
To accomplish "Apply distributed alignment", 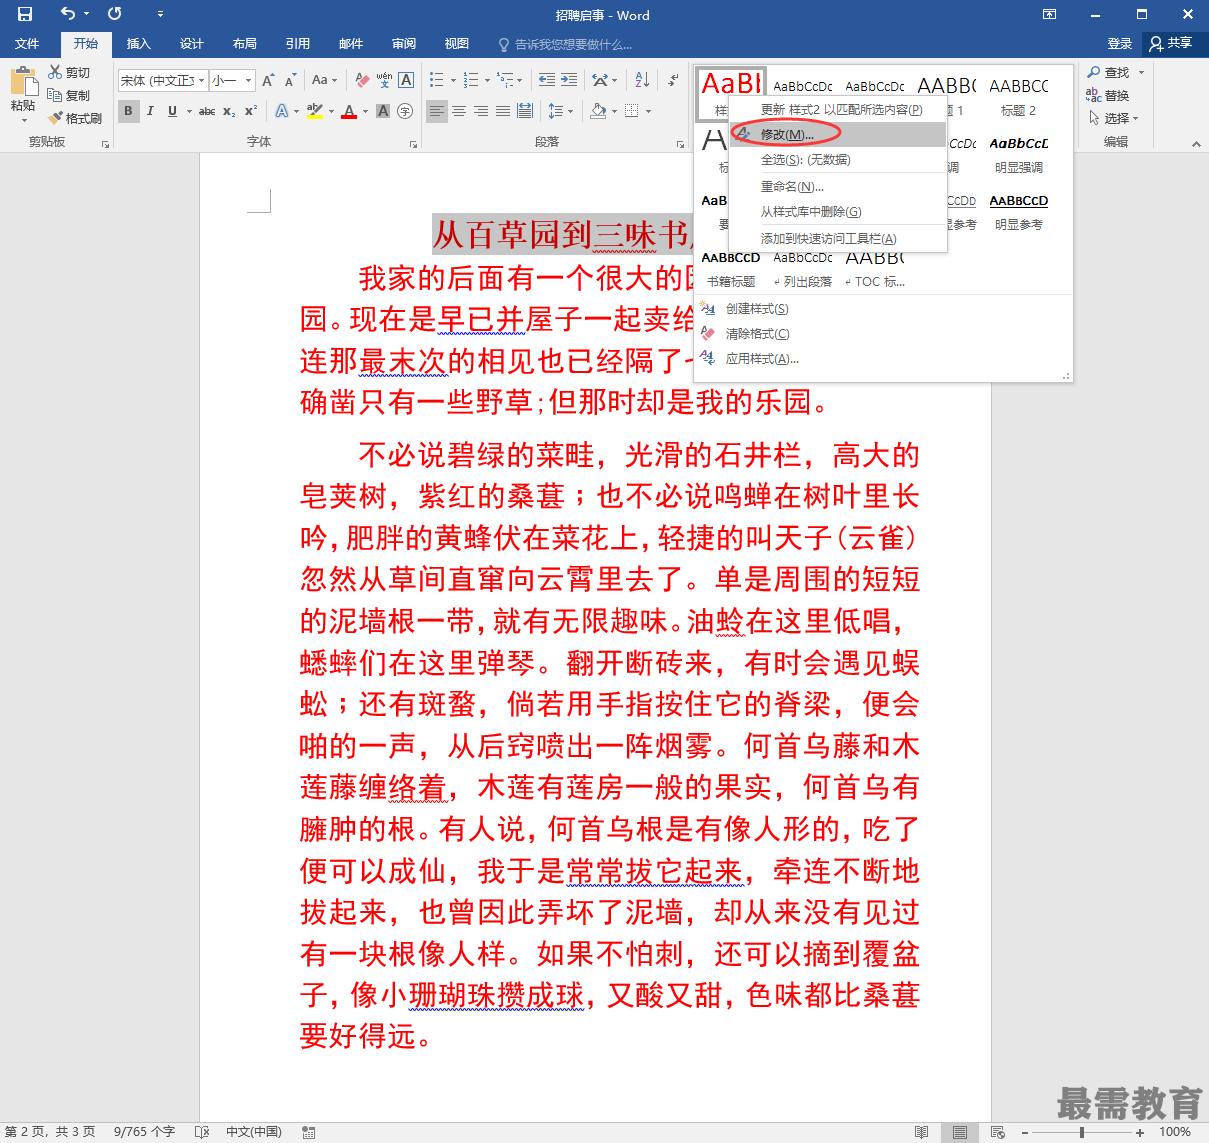I will pos(525,111).
